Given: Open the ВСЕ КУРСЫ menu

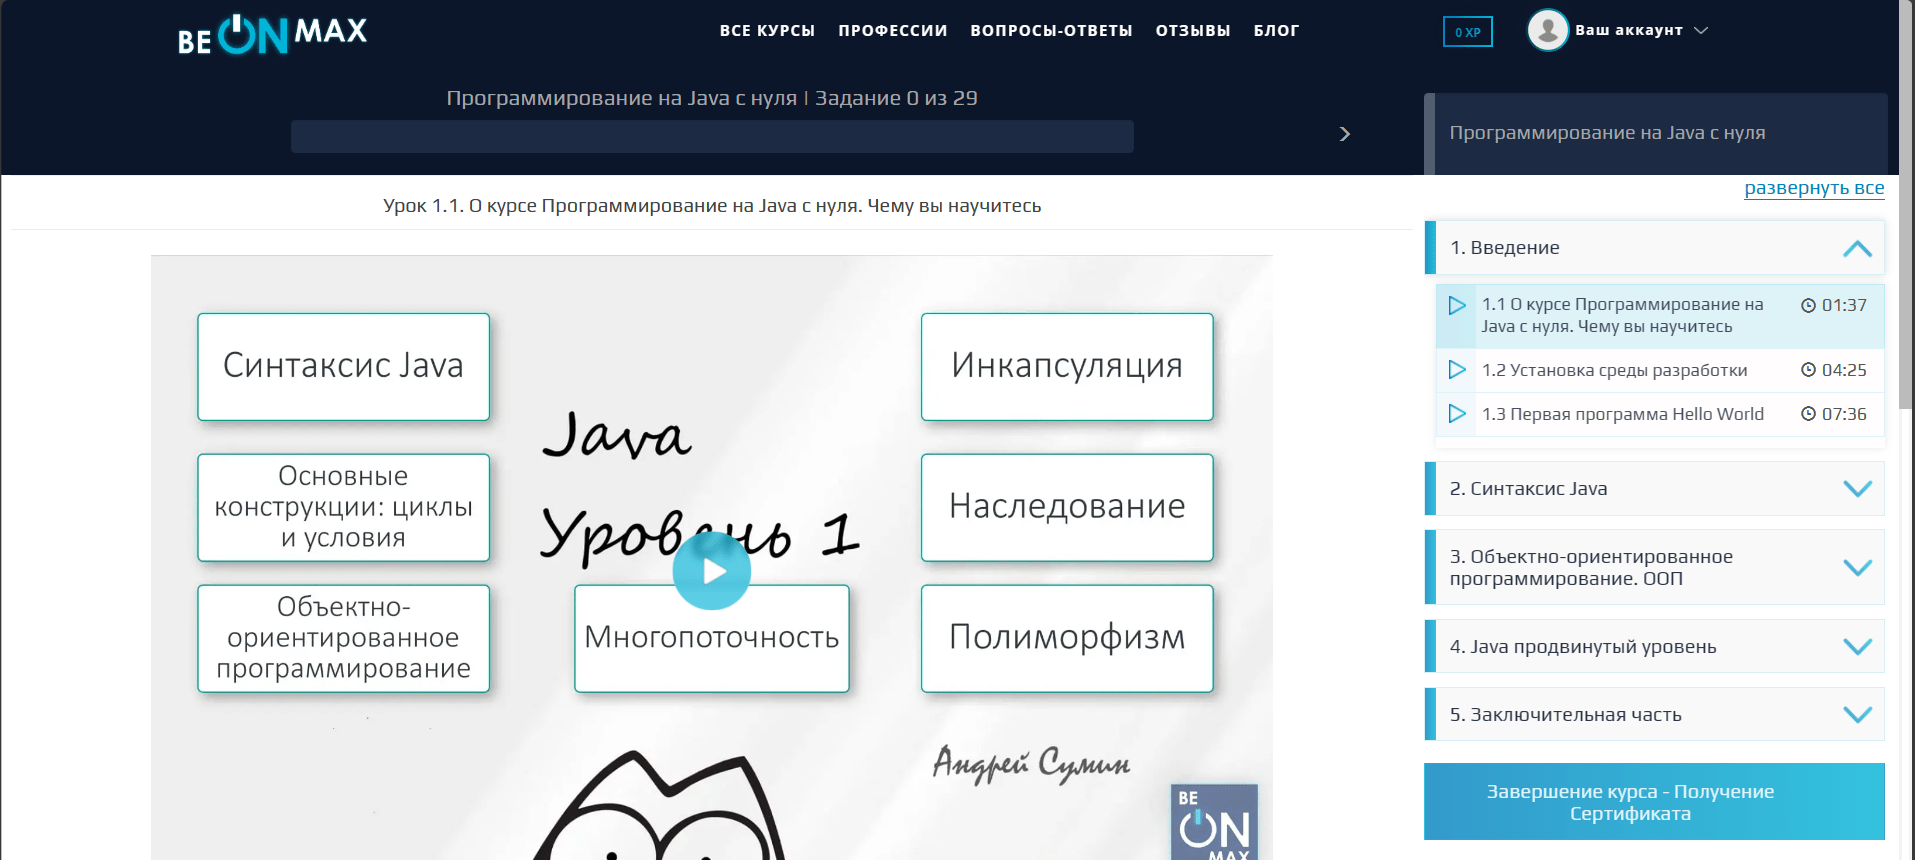Looking at the screenshot, I should [x=767, y=31].
